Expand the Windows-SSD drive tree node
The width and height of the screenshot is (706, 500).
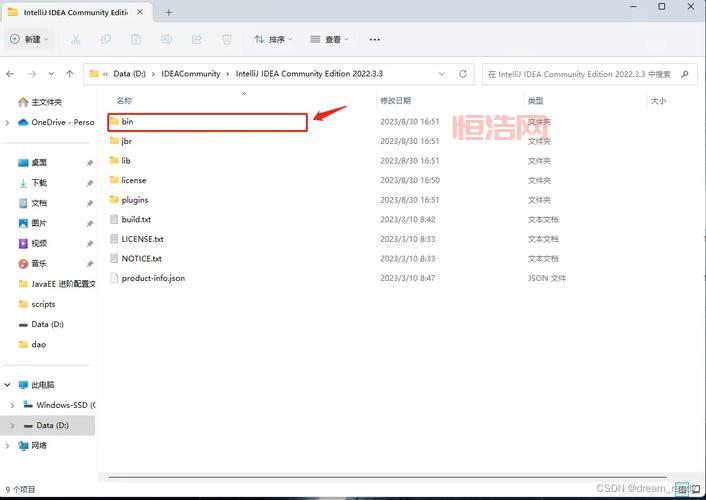pyautogui.click(x=12, y=405)
